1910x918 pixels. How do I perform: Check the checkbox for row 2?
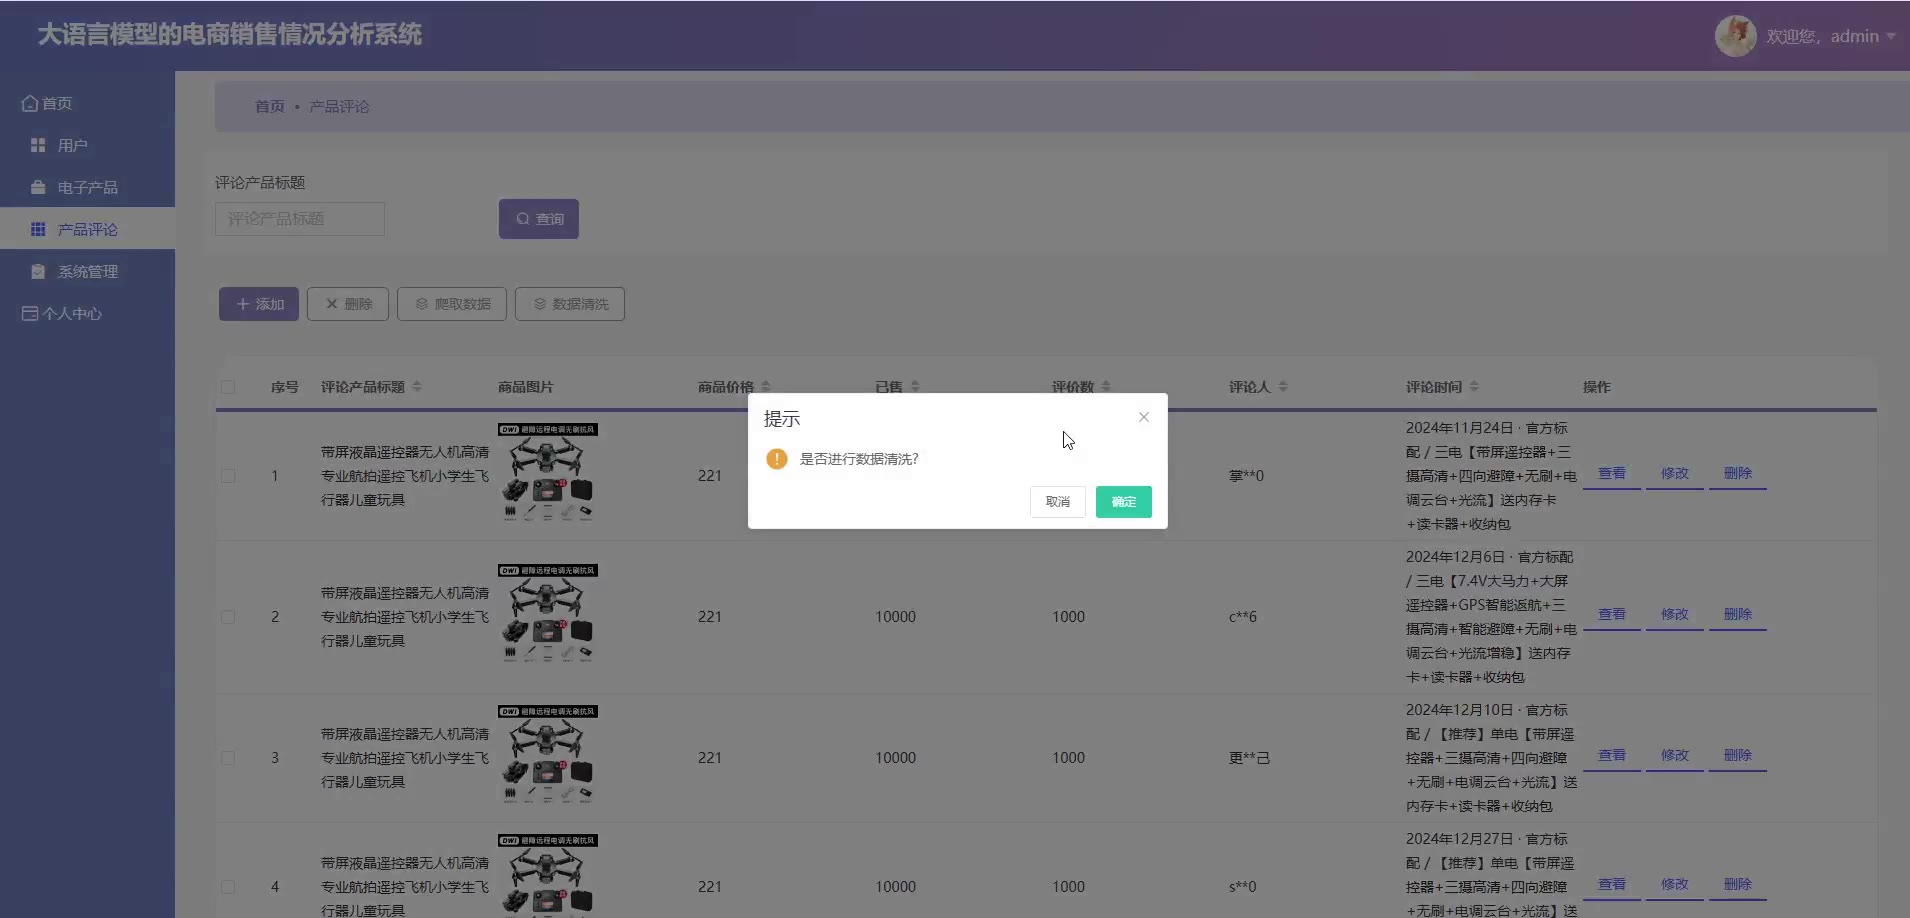228,617
